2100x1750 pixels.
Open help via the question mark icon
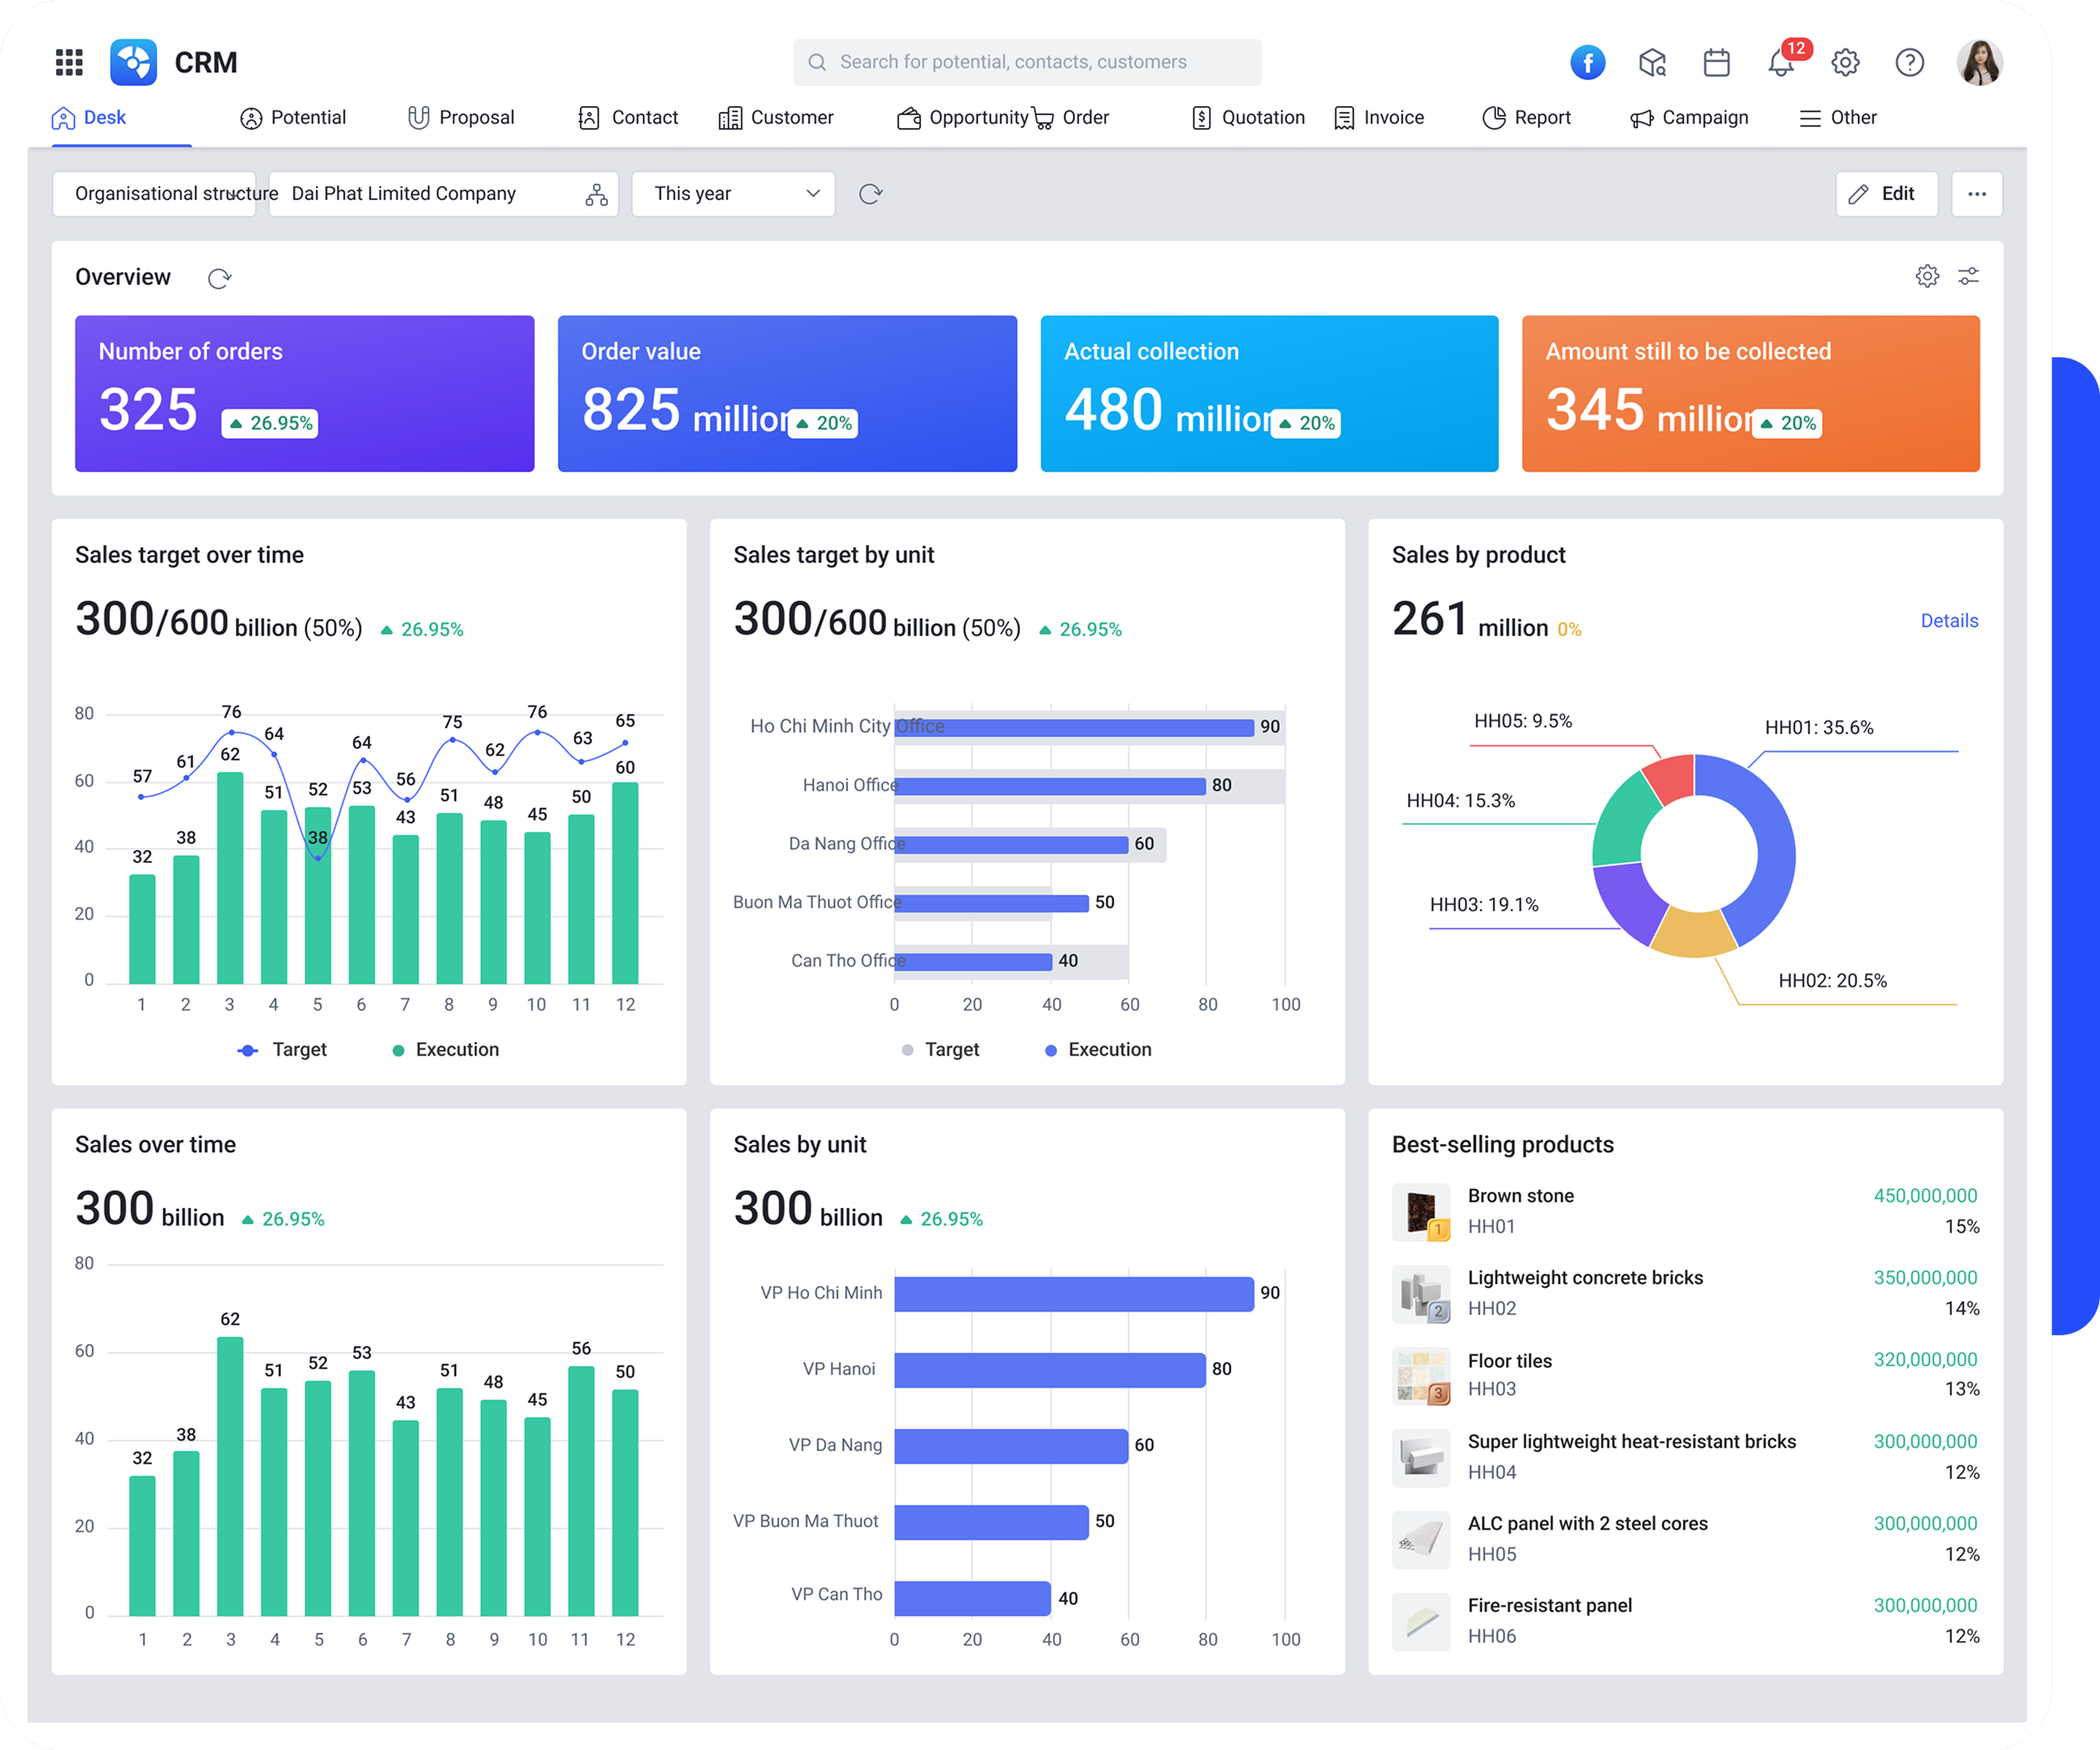tap(1909, 62)
